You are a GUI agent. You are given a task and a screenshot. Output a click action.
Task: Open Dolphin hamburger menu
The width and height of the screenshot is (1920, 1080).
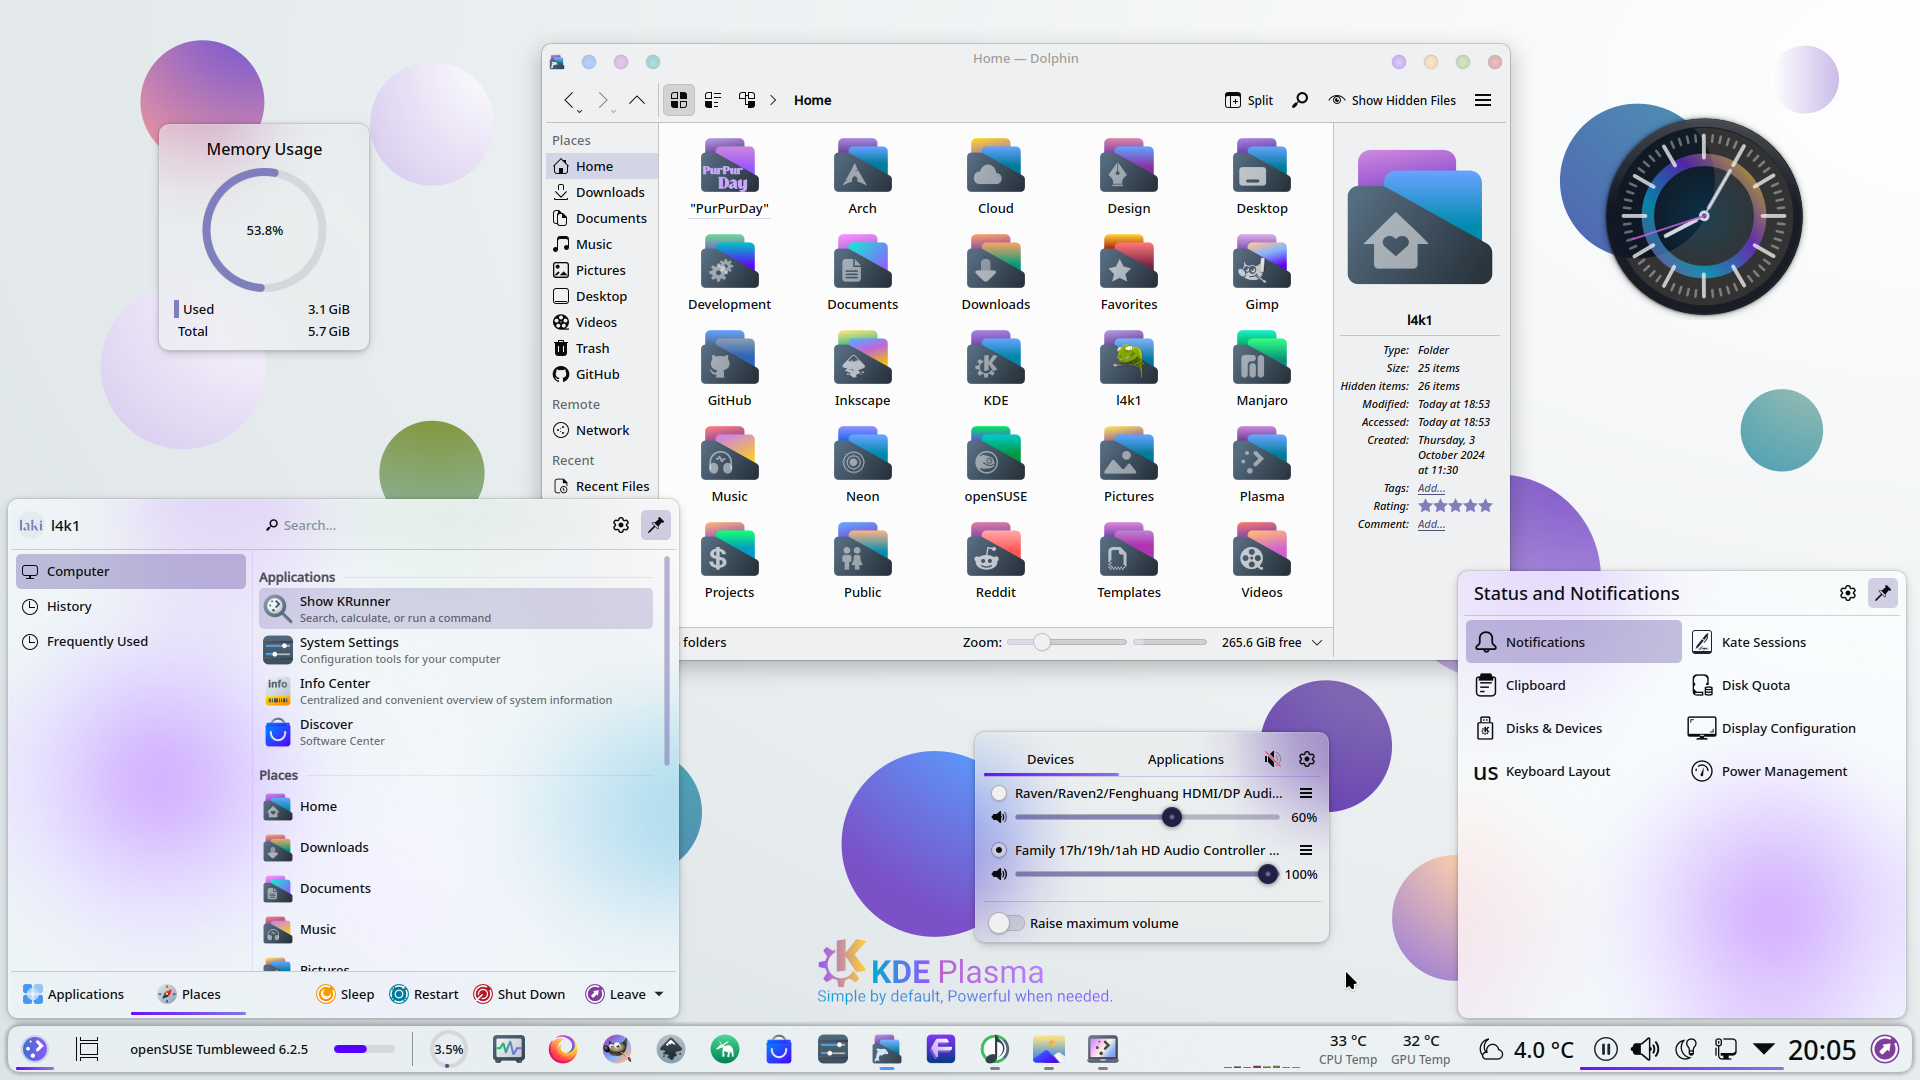pyautogui.click(x=1483, y=100)
